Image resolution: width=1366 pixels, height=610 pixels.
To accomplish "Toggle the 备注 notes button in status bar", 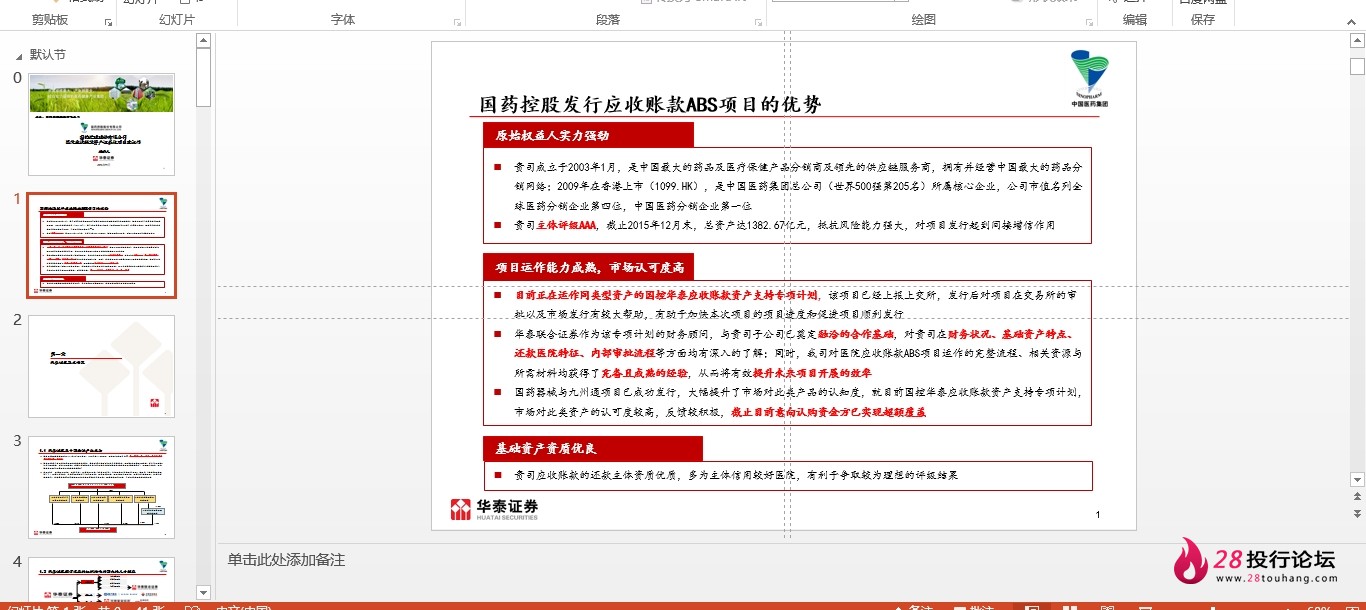I will 913,607.
